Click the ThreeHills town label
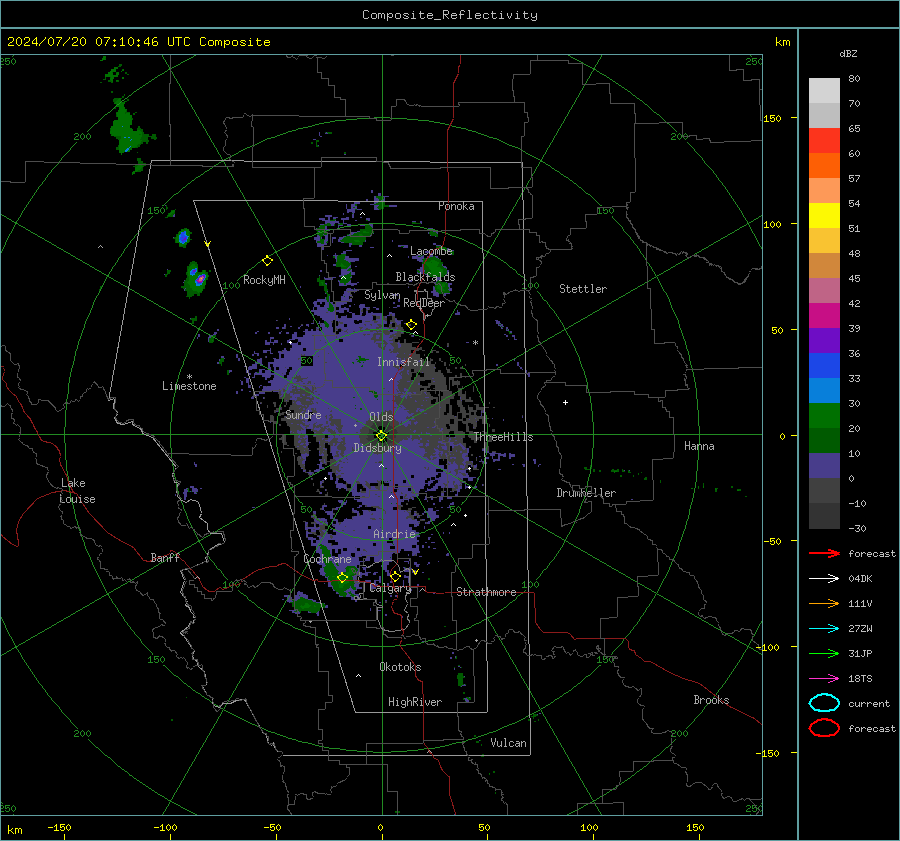This screenshot has height=841, width=900. coord(503,437)
